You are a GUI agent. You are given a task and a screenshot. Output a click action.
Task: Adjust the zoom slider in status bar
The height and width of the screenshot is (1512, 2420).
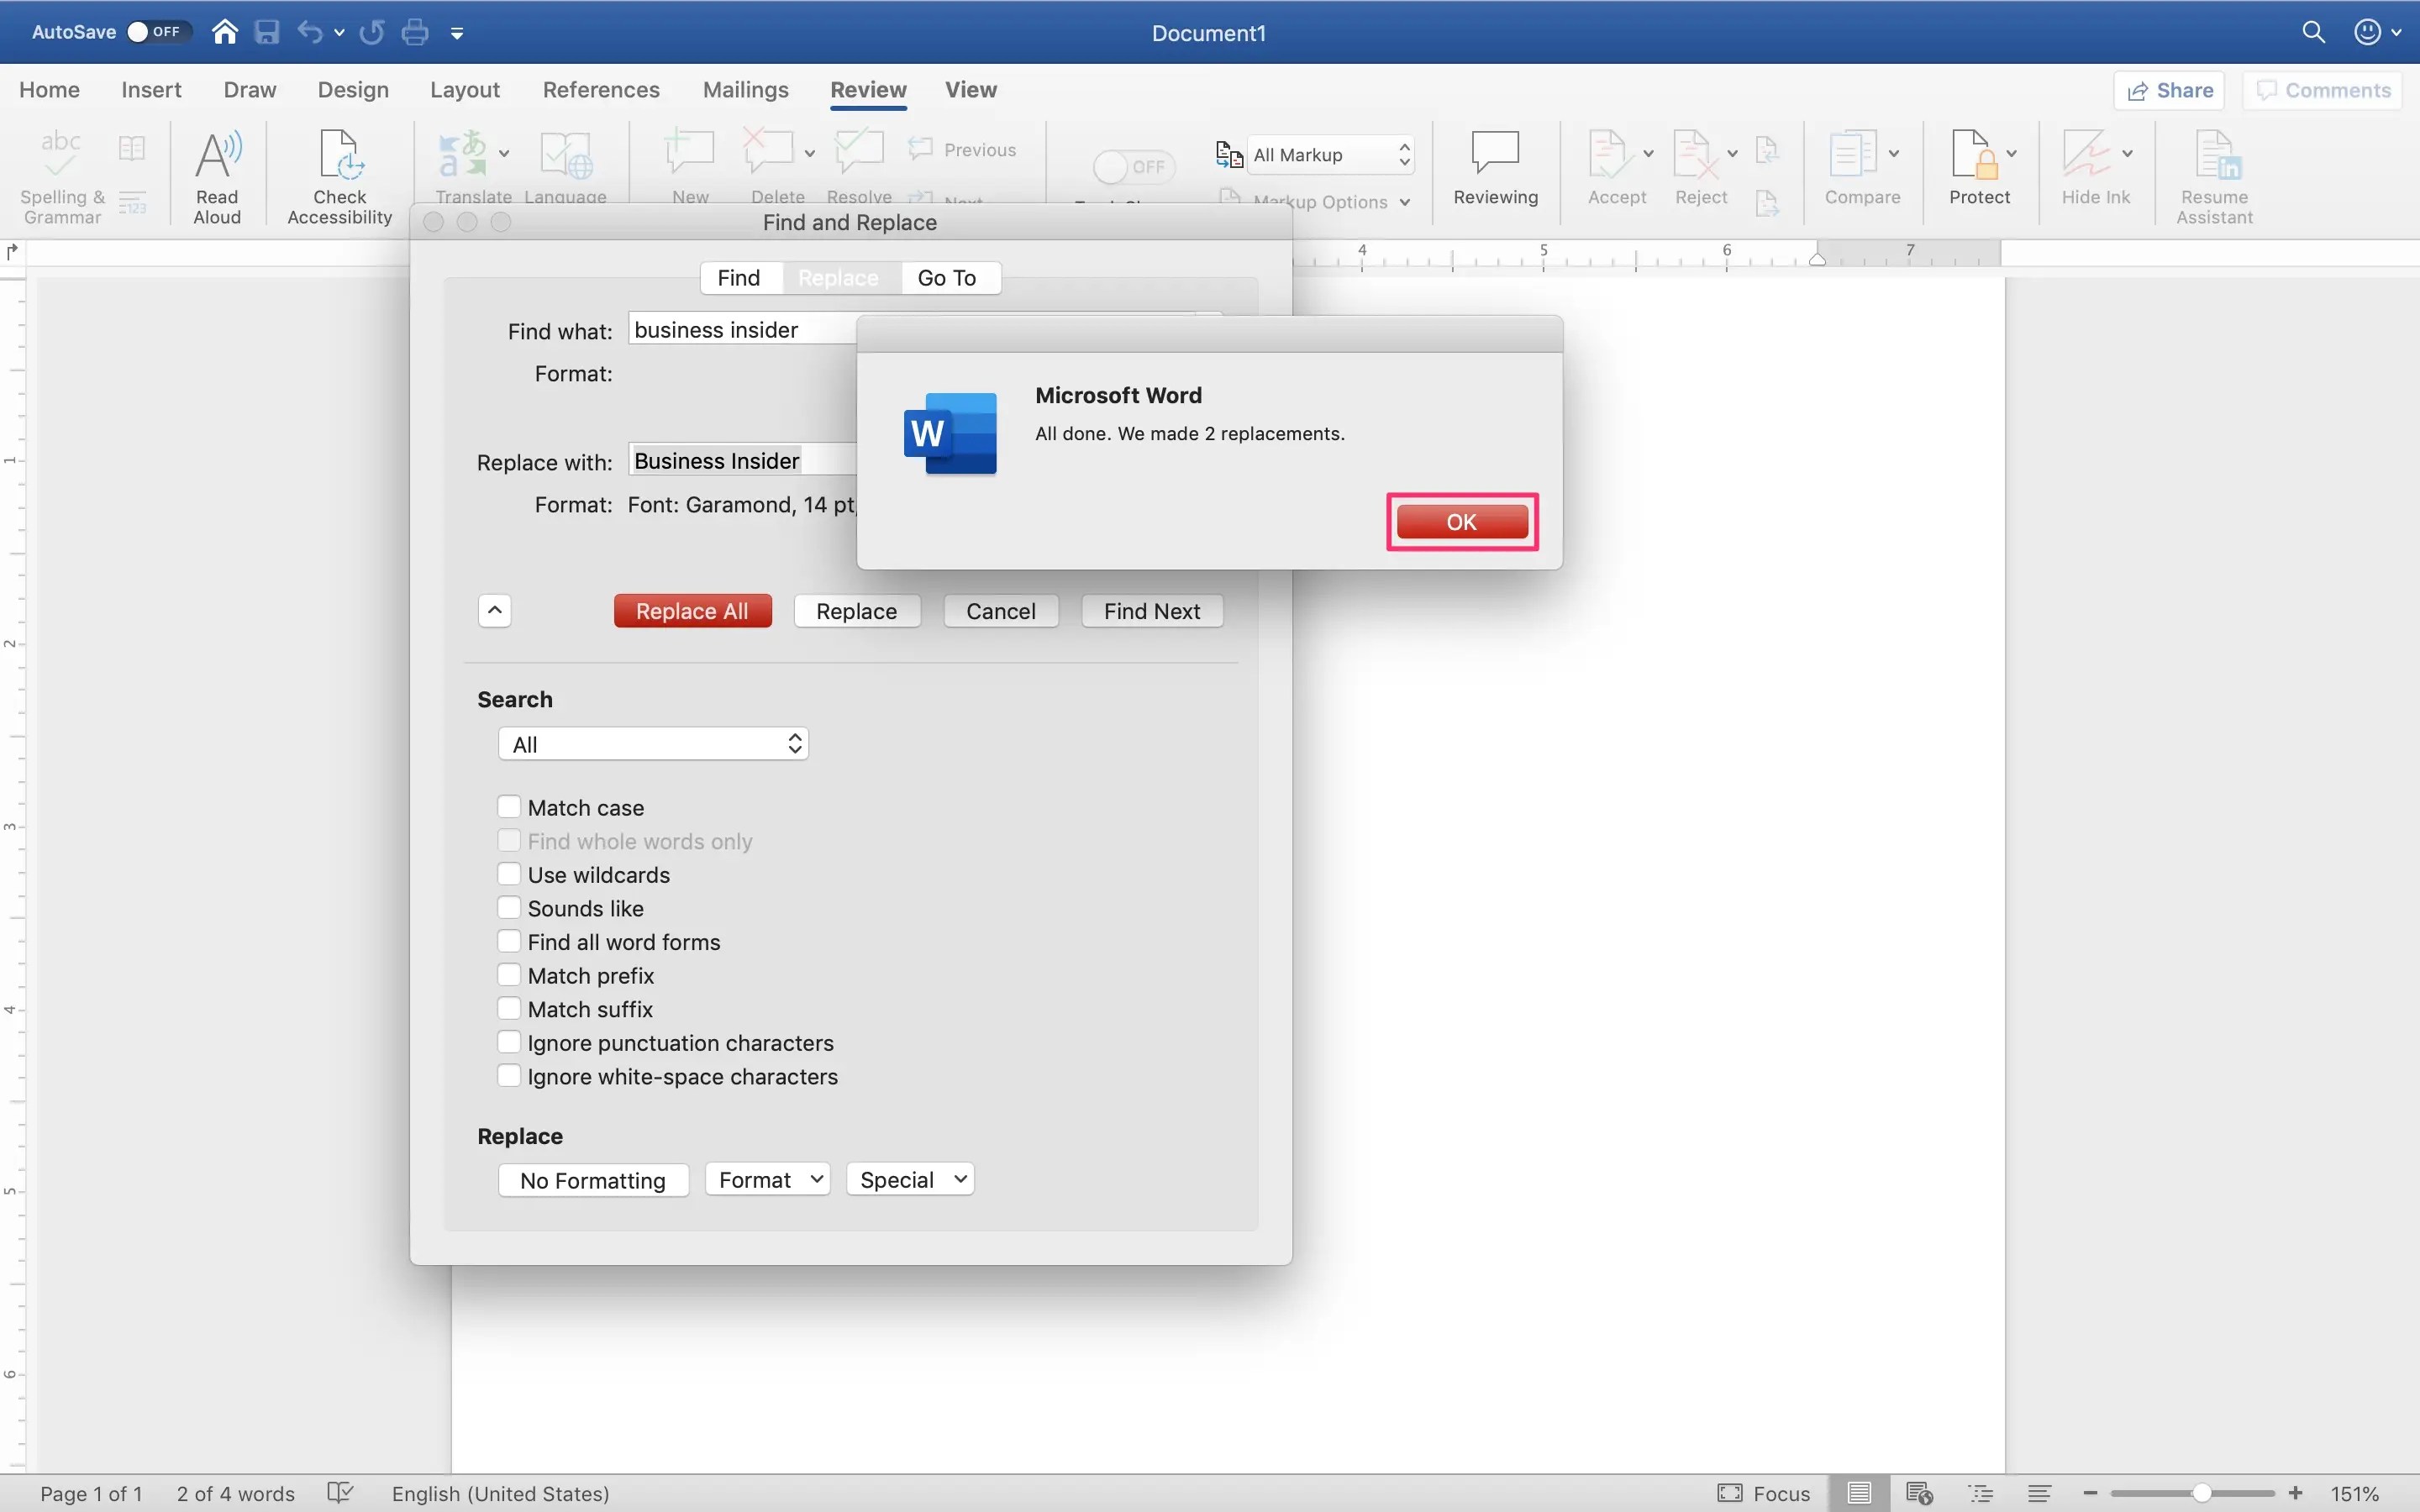click(2201, 1493)
